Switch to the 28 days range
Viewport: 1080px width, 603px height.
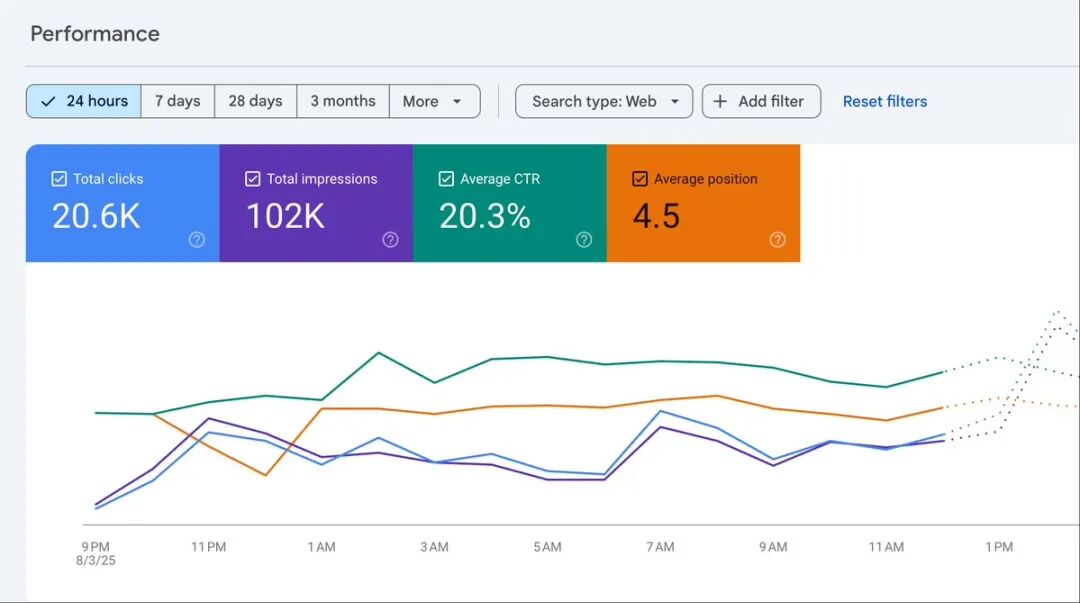point(256,101)
